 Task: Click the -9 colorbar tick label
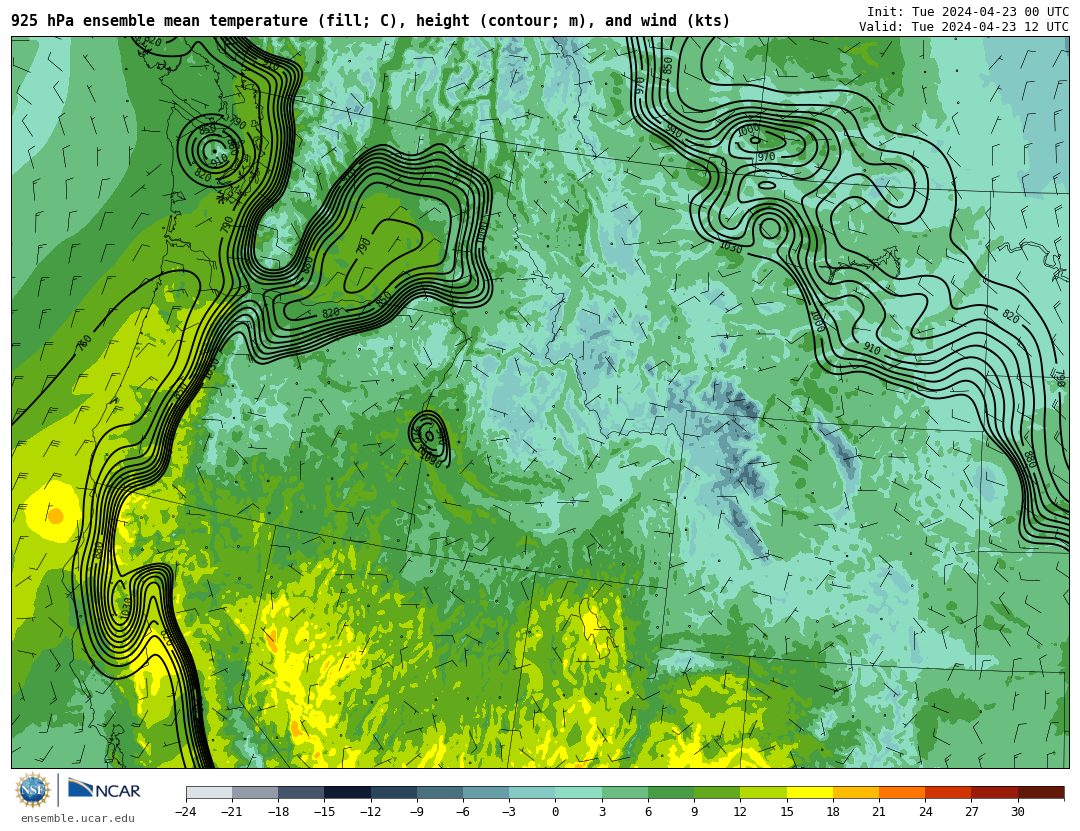pyautogui.click(x=417, y=812)
